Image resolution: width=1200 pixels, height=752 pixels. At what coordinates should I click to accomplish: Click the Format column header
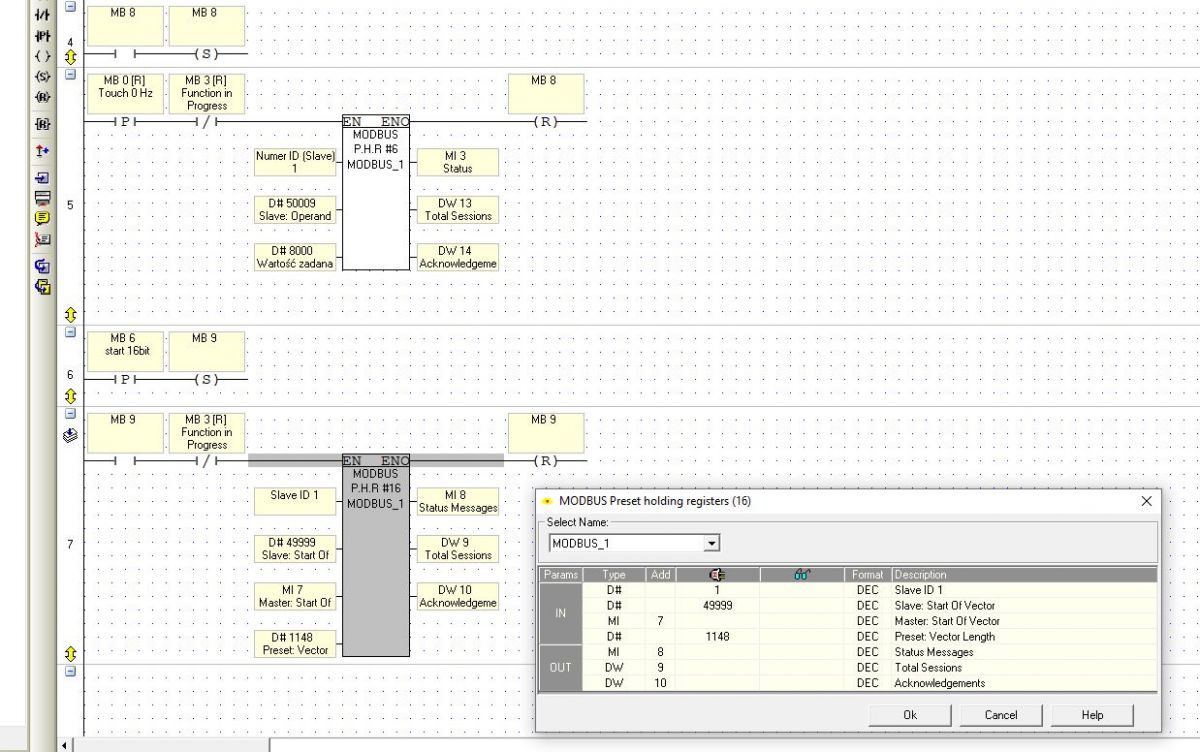point(868,575)
